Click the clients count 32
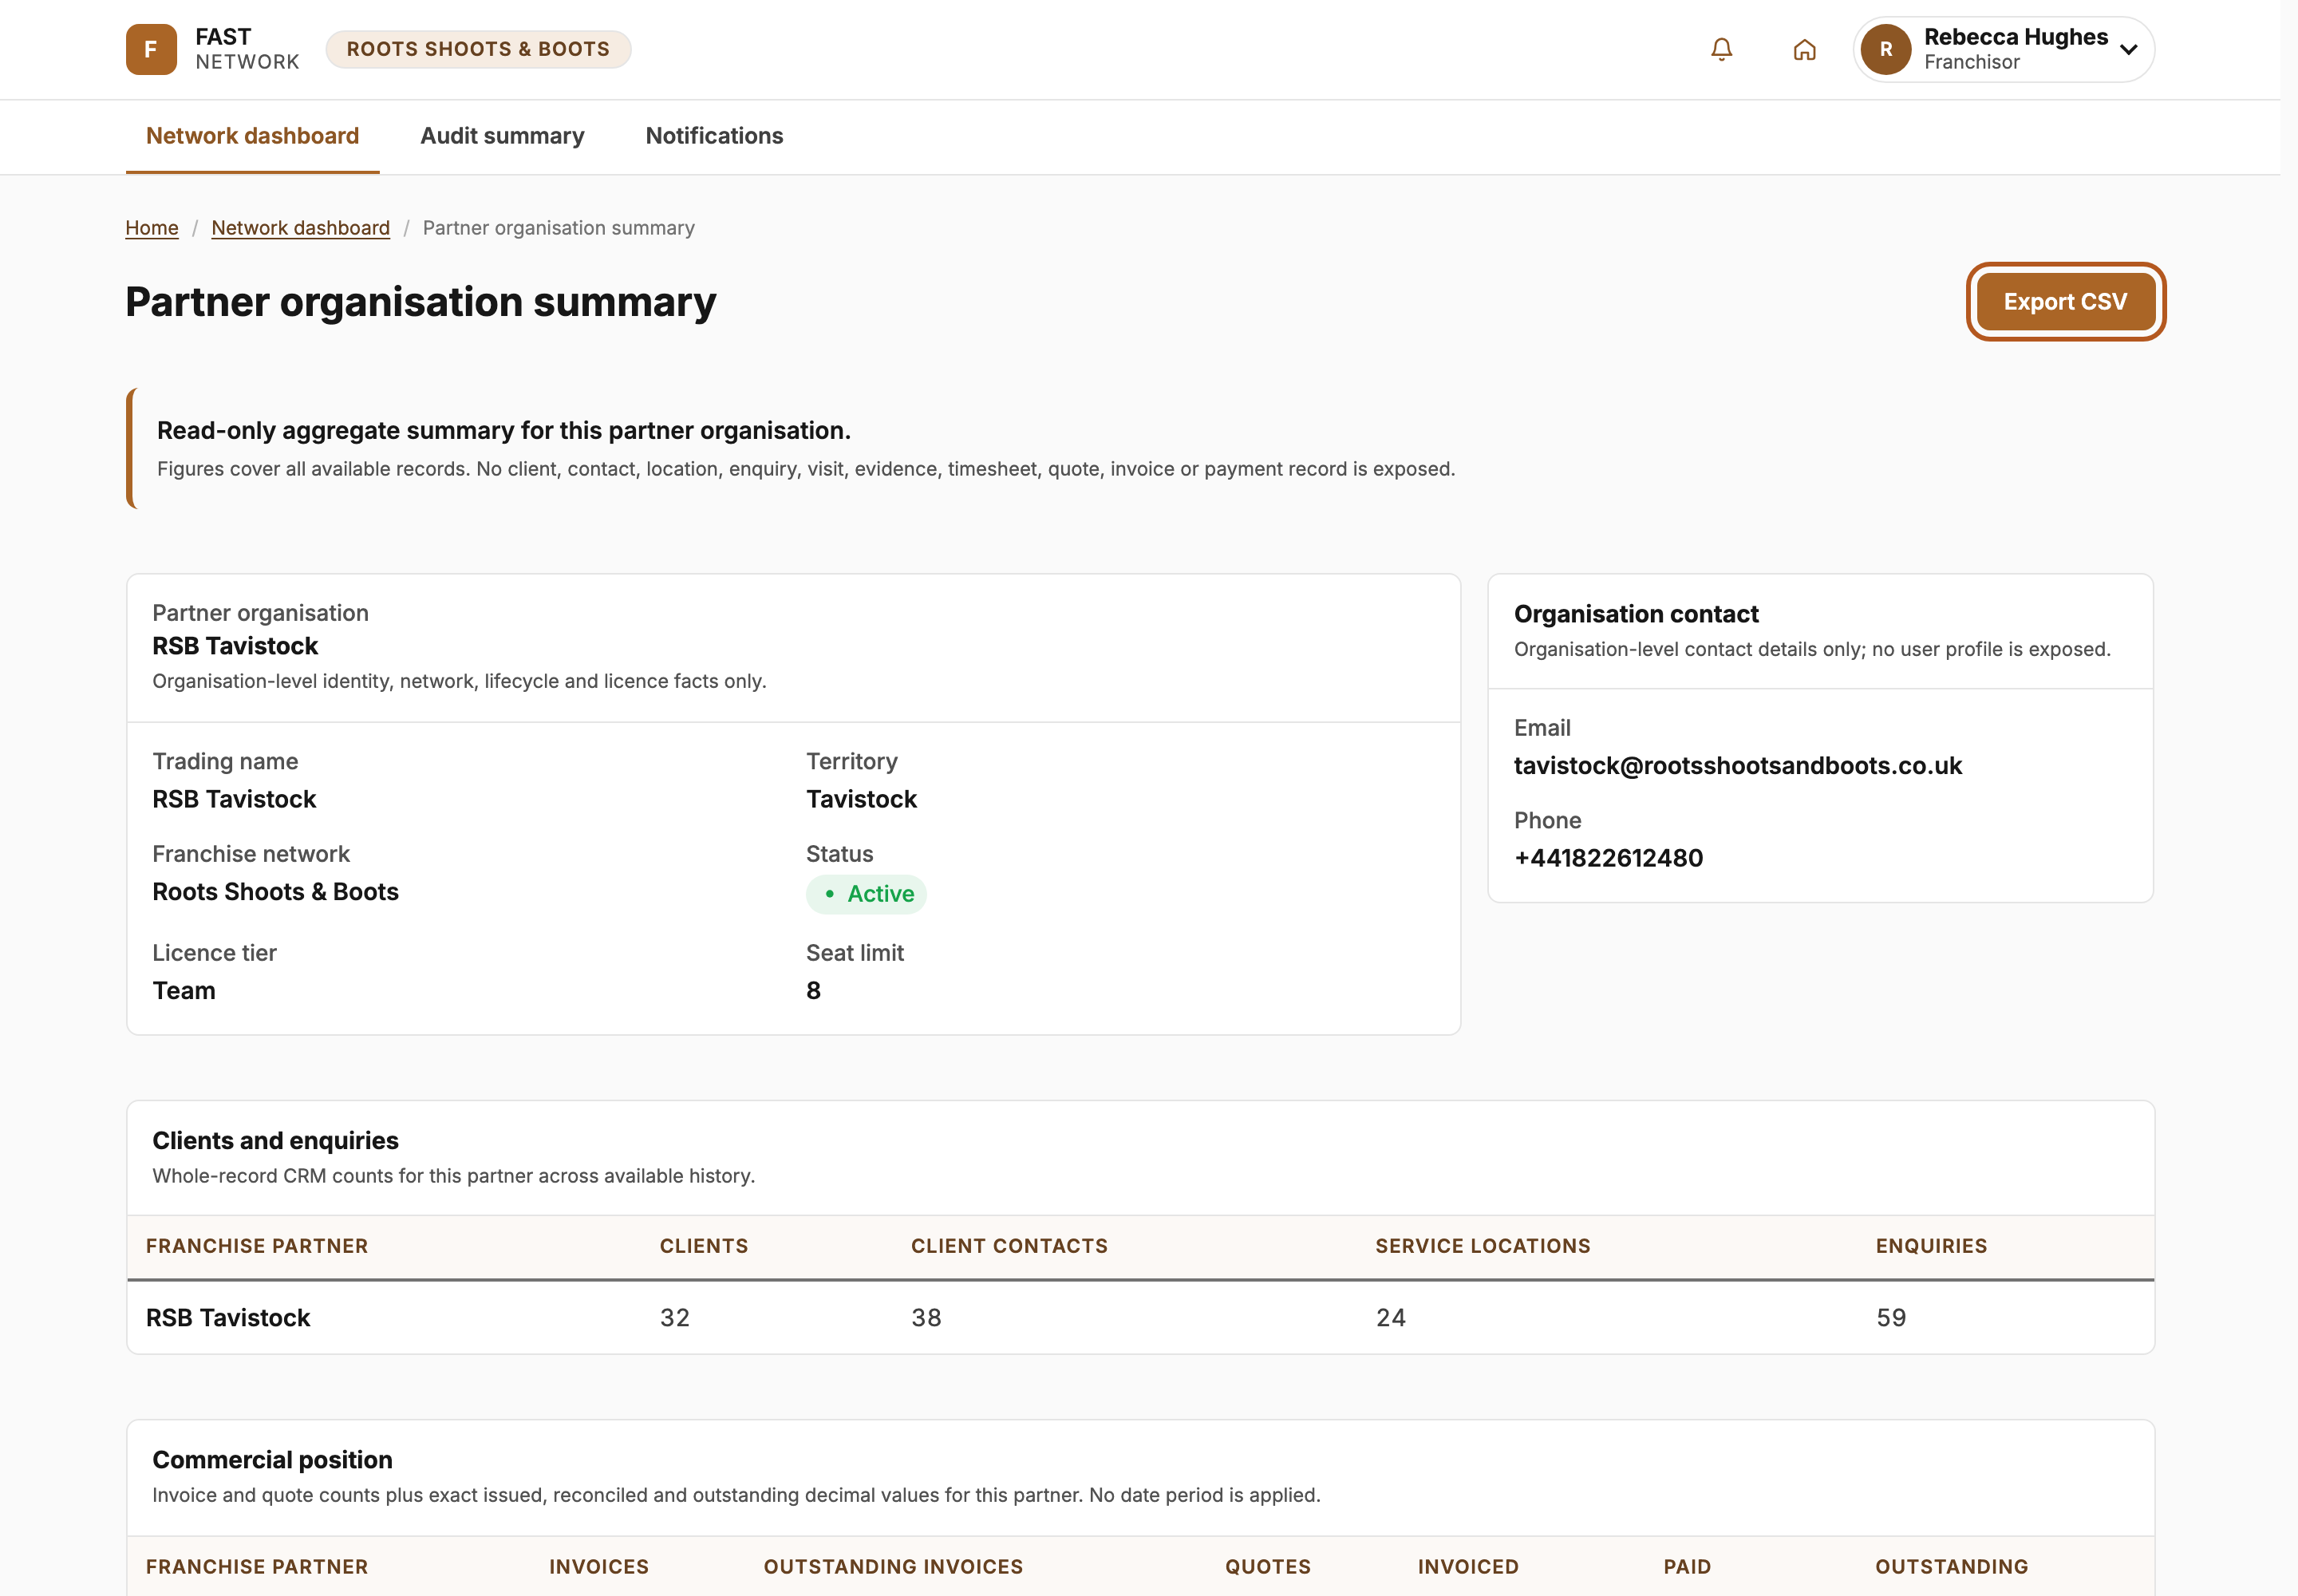Screen dimensions: 2298x1596 [674, 1318]
